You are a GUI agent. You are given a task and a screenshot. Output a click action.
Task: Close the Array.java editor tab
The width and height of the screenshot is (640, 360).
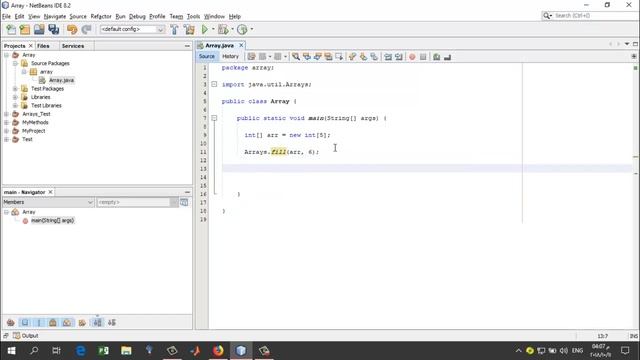point(241,45)
